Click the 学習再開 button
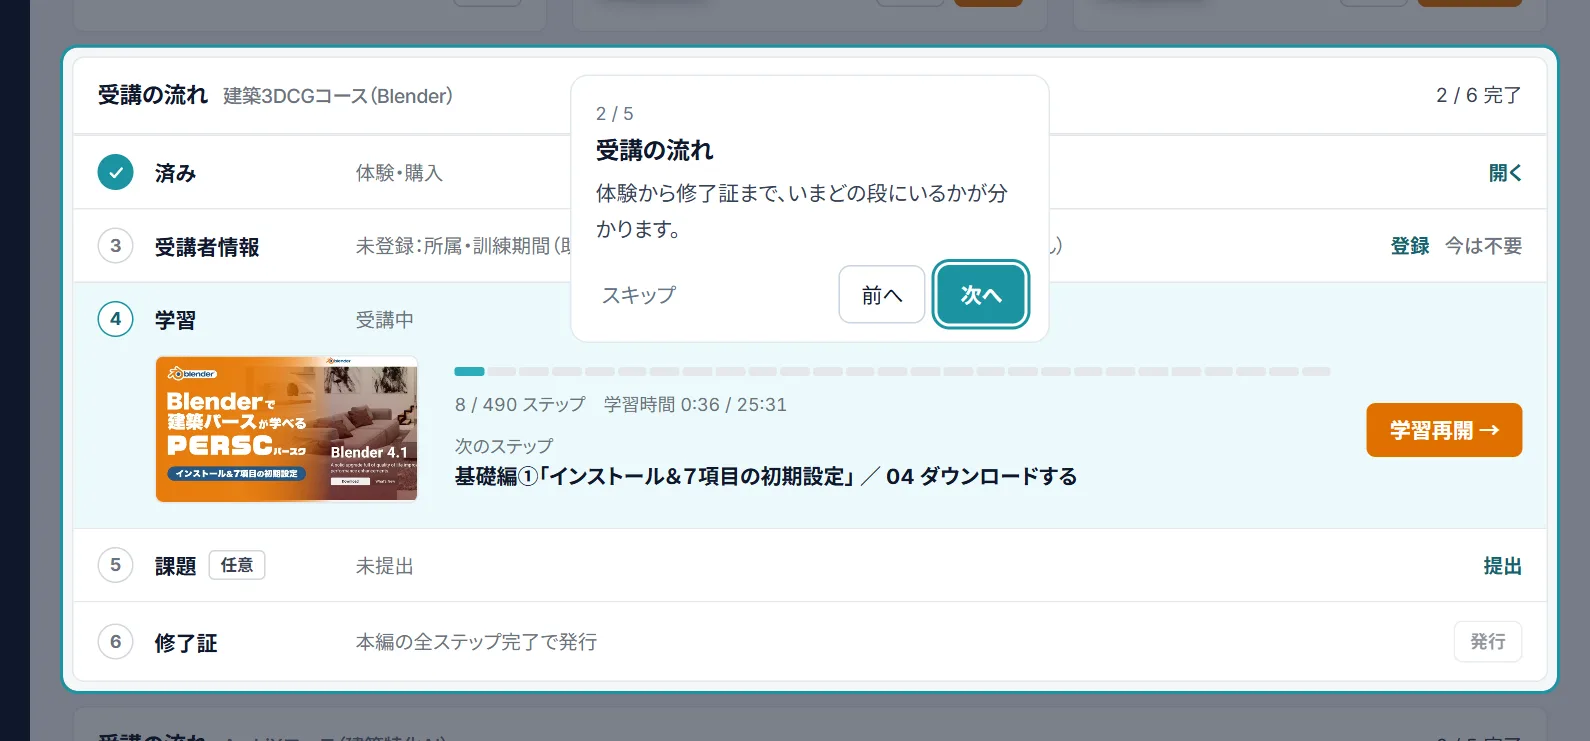Screen dimensions: 1590x741 (x=1444, y=430)
